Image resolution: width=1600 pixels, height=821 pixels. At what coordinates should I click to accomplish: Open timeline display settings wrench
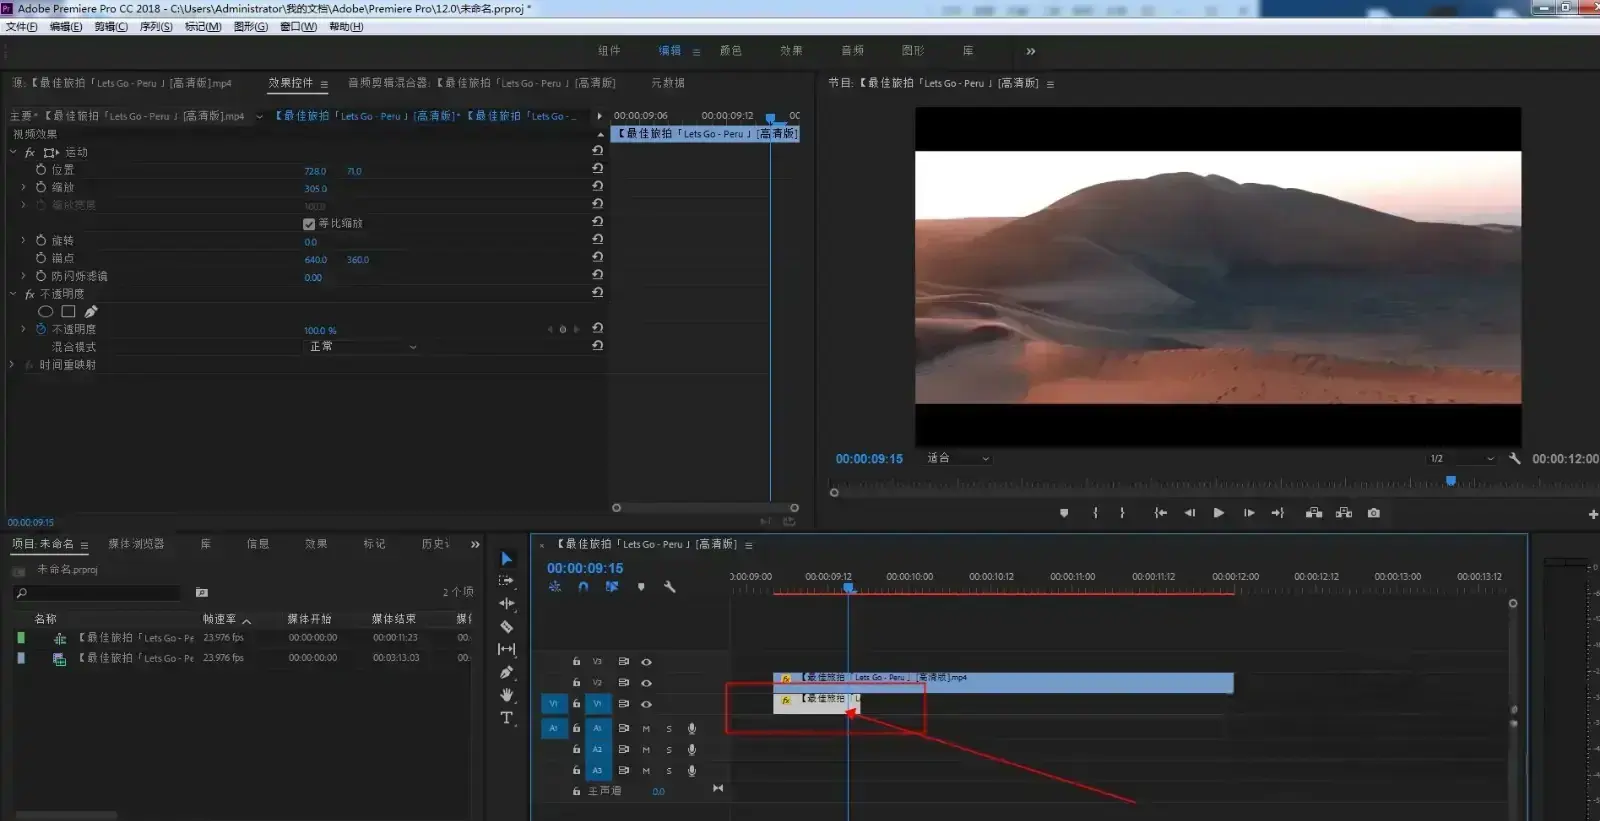point(670,587)
